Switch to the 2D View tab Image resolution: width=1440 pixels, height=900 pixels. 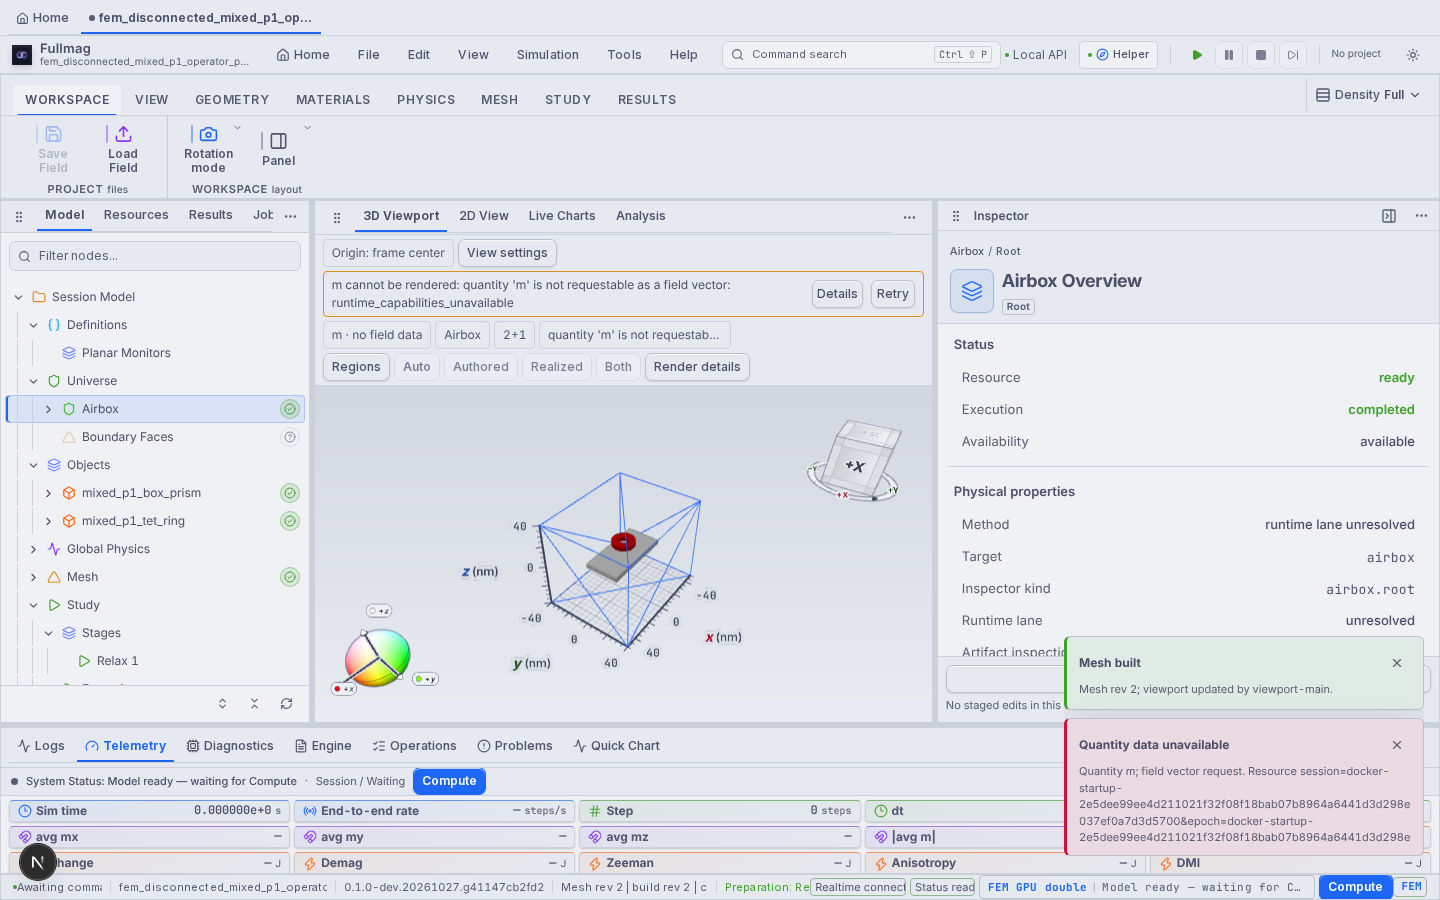click(484, 216)
